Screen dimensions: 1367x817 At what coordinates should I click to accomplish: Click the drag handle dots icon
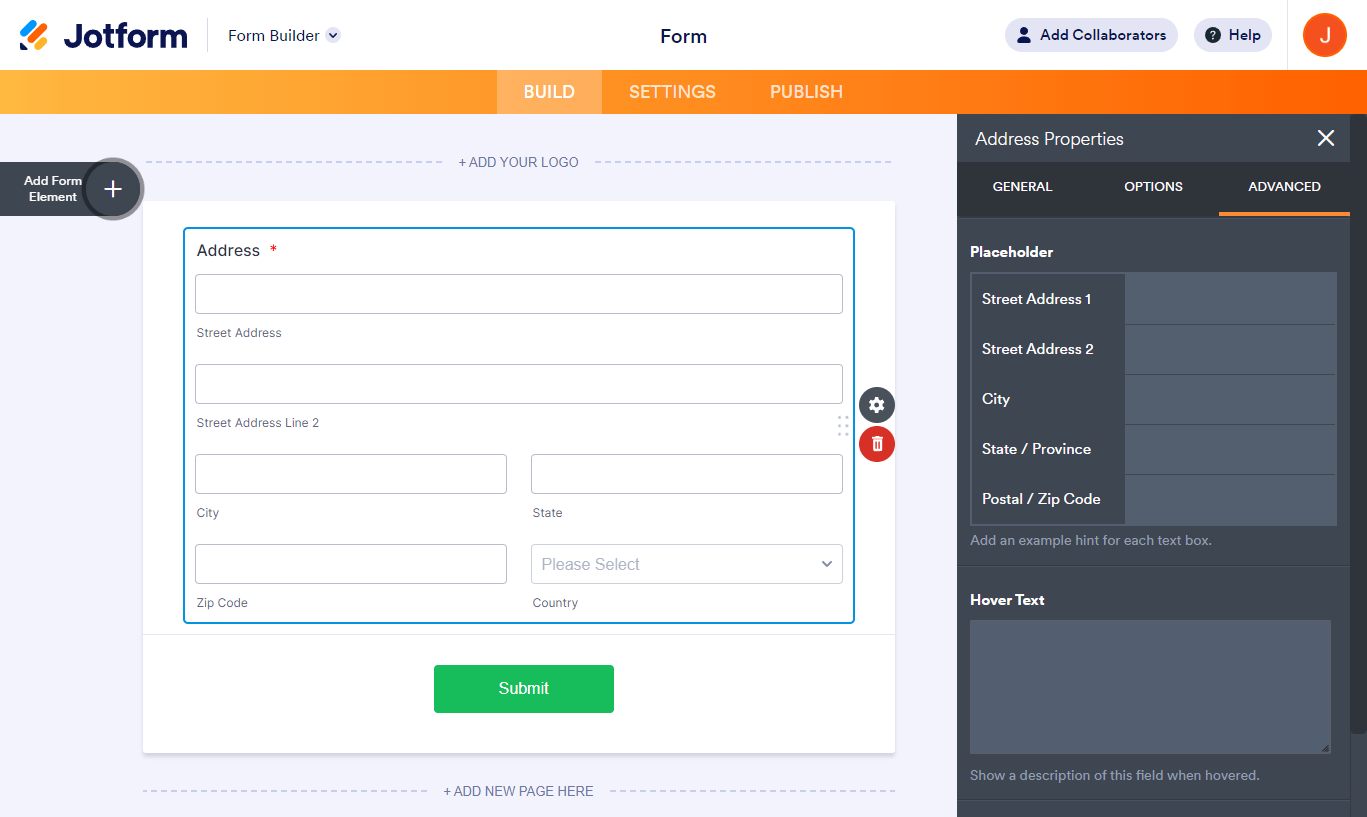(x=843, y=425)
